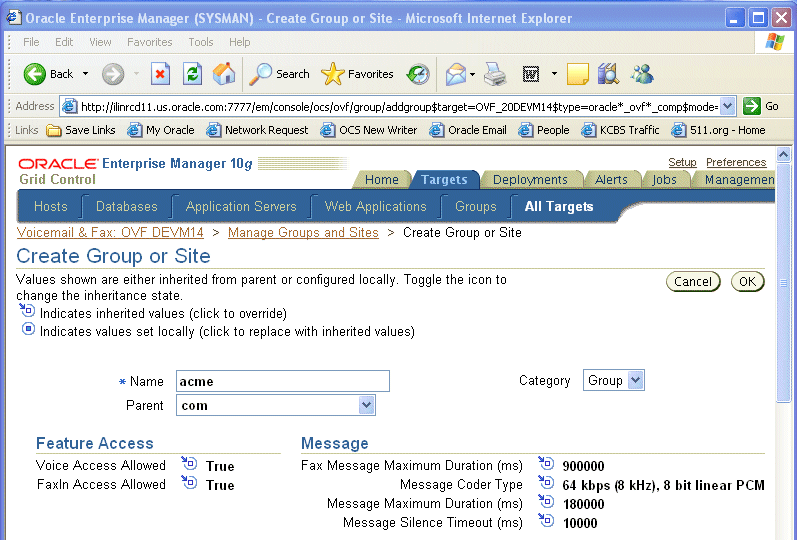Click the IE Back arrow icon
The image size is (797, 540).
35,74
